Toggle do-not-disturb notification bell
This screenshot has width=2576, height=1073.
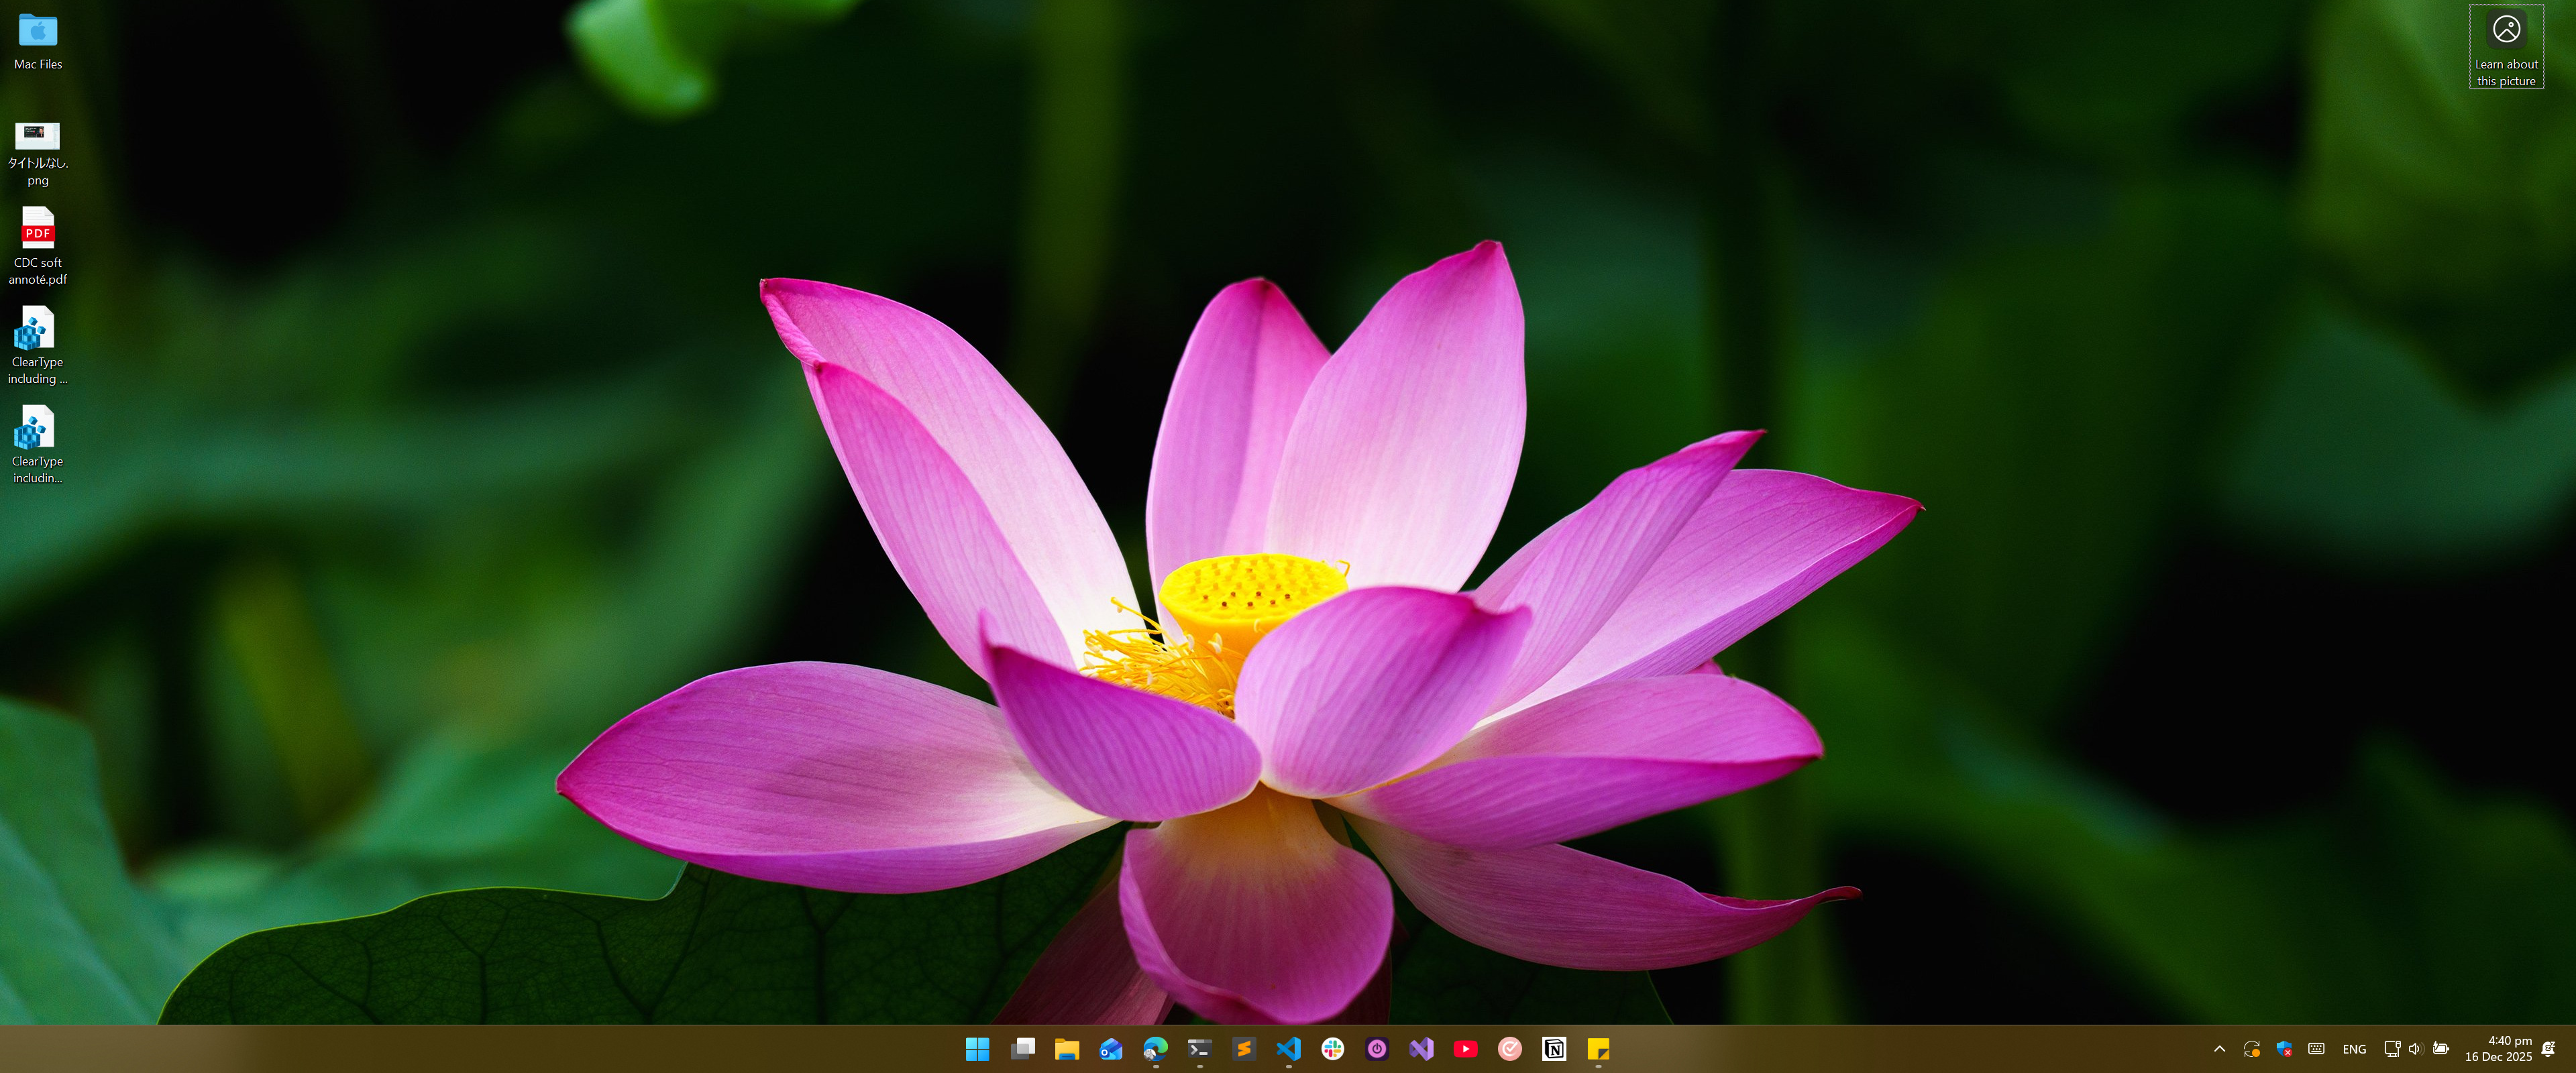[2548, 1048]
